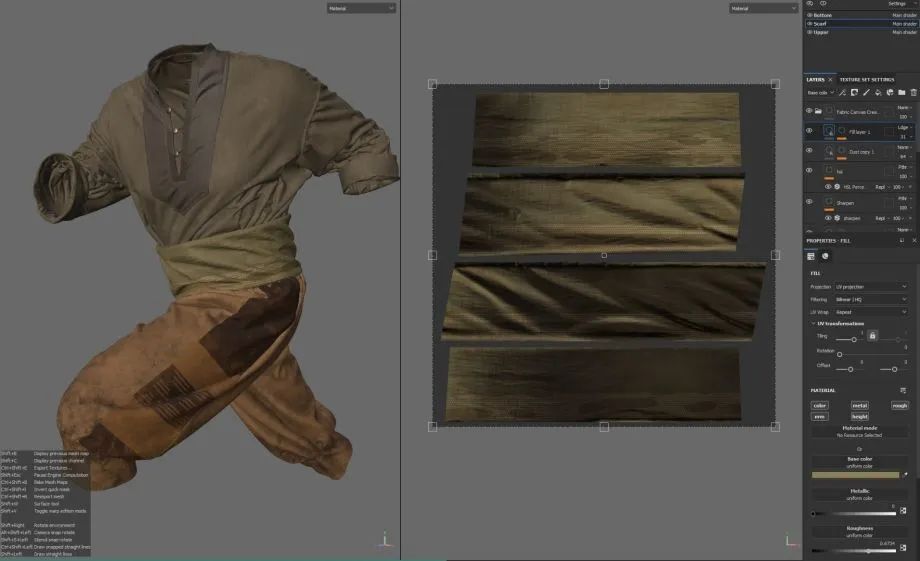Open the 3D viewport Material dropdown
The width and height of the screenshot is (920, 561).
[x=361, y=8]
